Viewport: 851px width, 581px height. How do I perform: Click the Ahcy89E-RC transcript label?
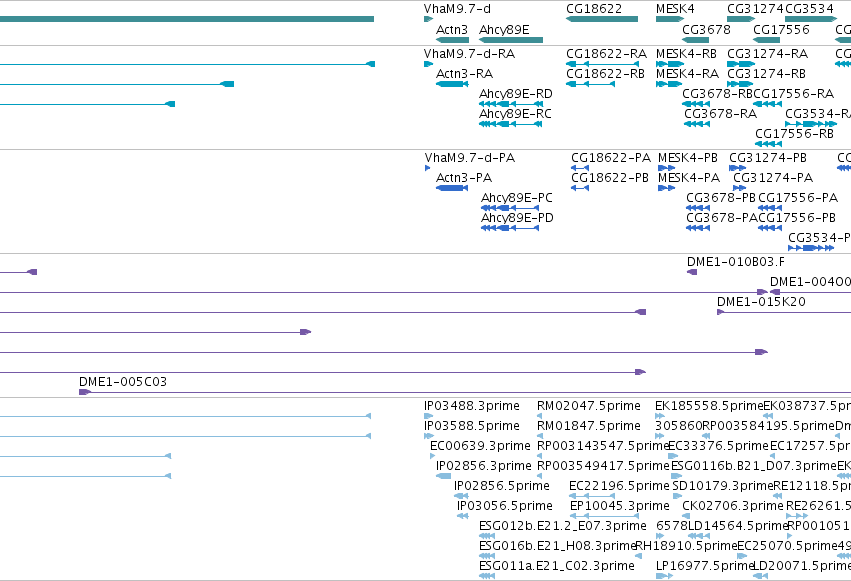click(x=515, y=114)
